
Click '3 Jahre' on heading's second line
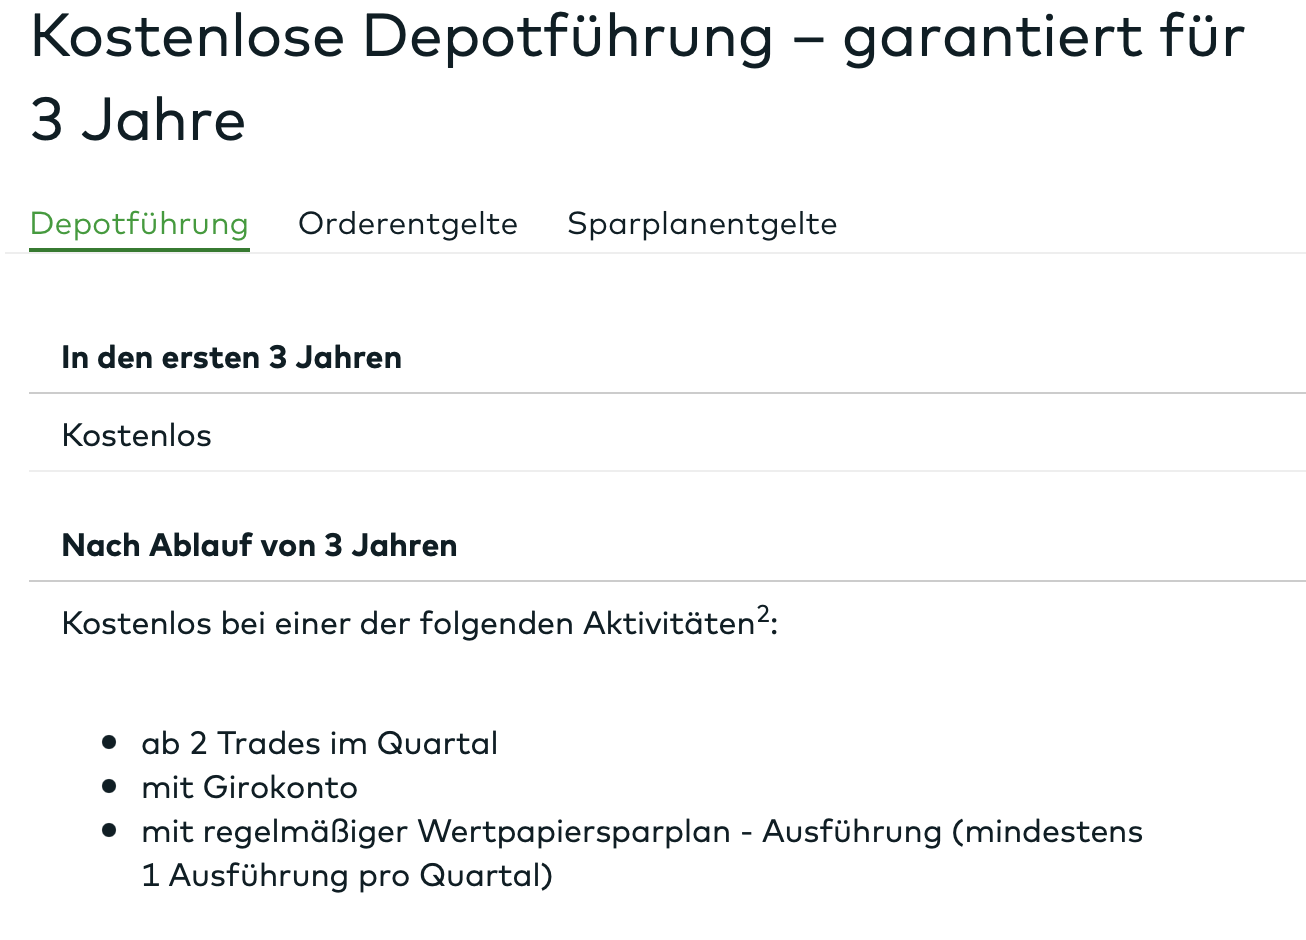pyautogui.click(x=138, y=120)
